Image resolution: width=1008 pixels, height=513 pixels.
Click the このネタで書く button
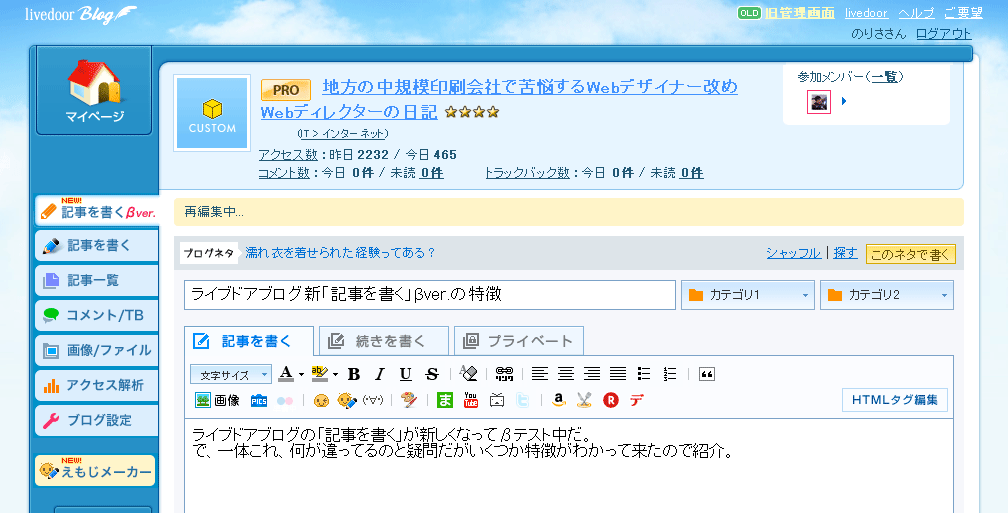coord(911,254)
